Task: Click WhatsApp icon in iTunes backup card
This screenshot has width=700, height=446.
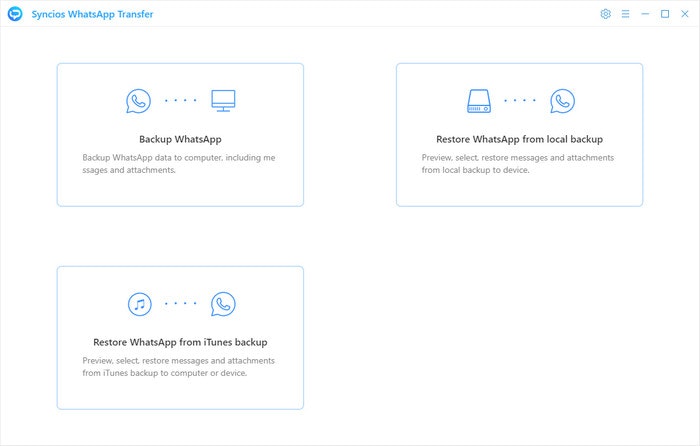Action: (x=223, y=304)
